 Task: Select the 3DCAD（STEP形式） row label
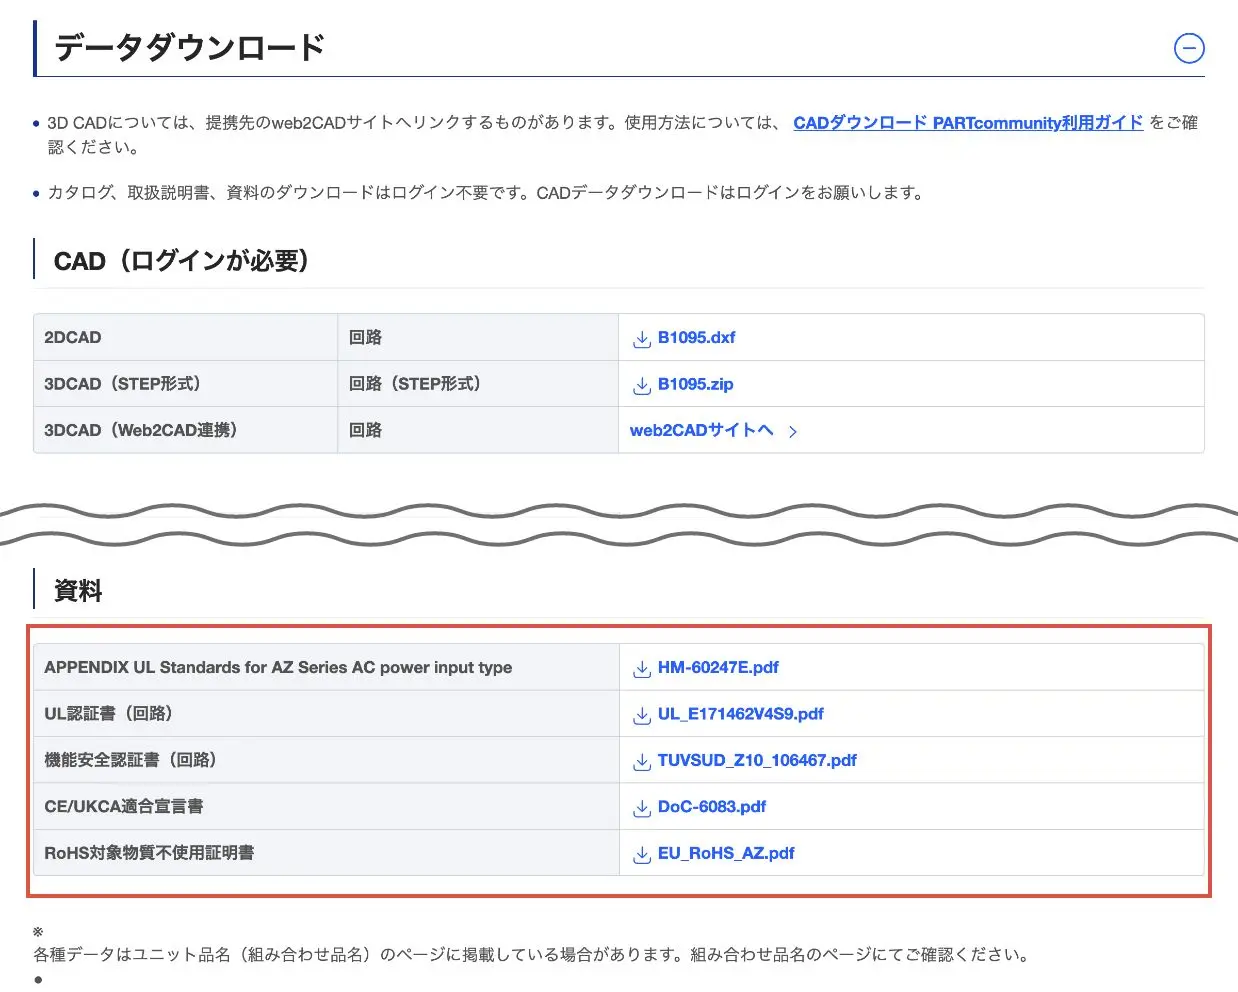coord(122,384)
